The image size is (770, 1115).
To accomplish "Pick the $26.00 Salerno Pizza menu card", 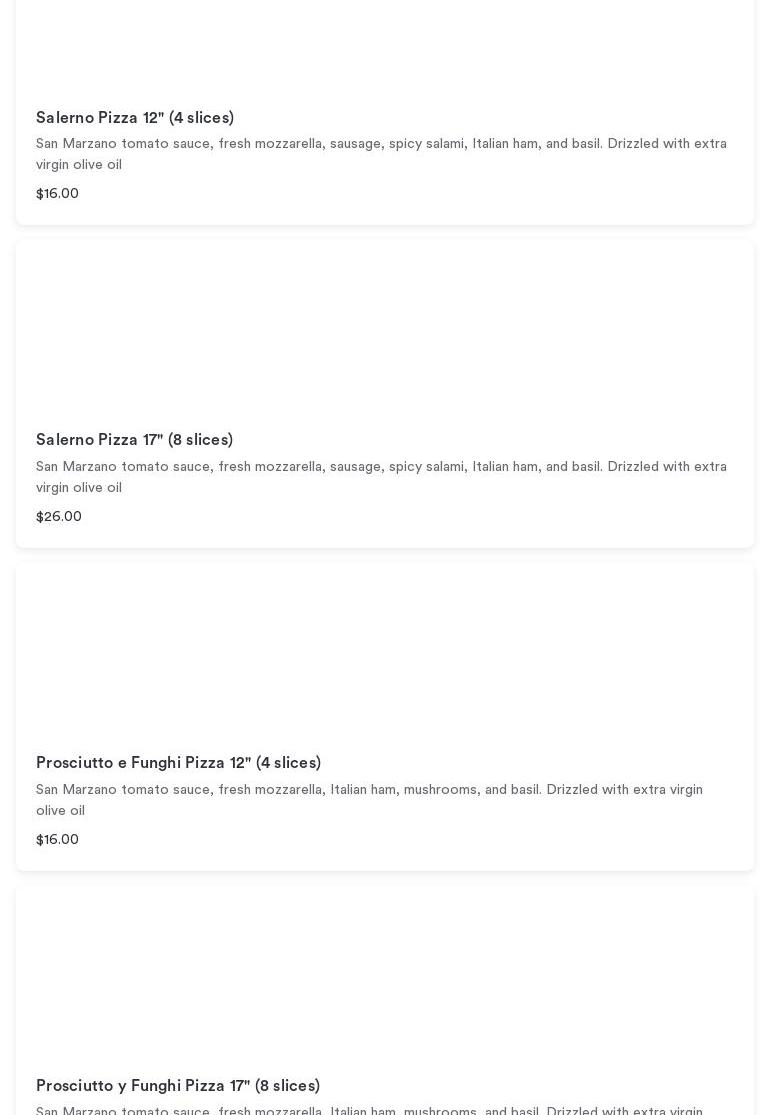I will point(500,517).
